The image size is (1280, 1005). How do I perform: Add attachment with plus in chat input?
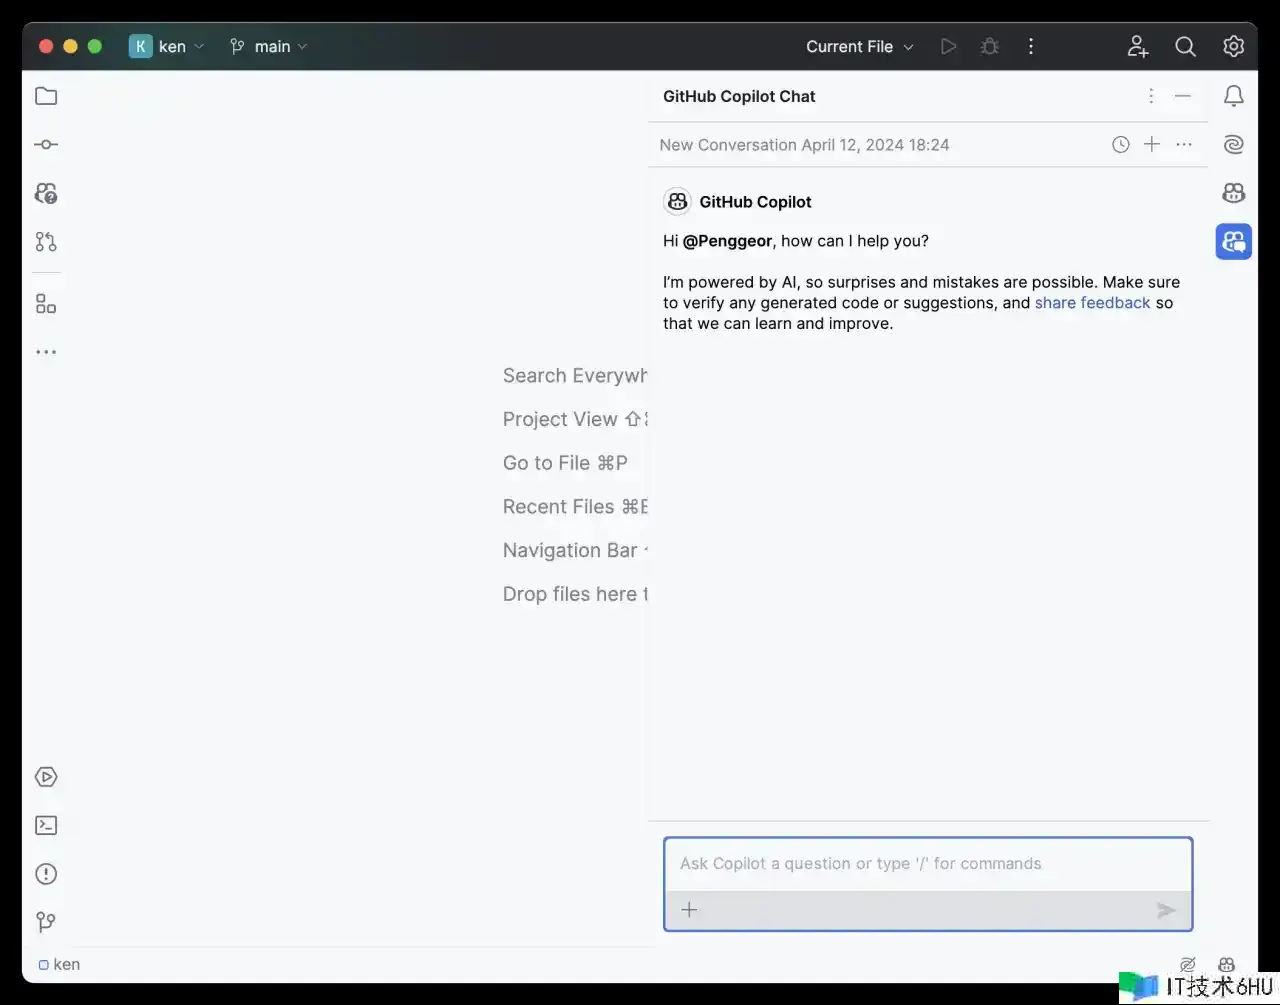(689, 910)
